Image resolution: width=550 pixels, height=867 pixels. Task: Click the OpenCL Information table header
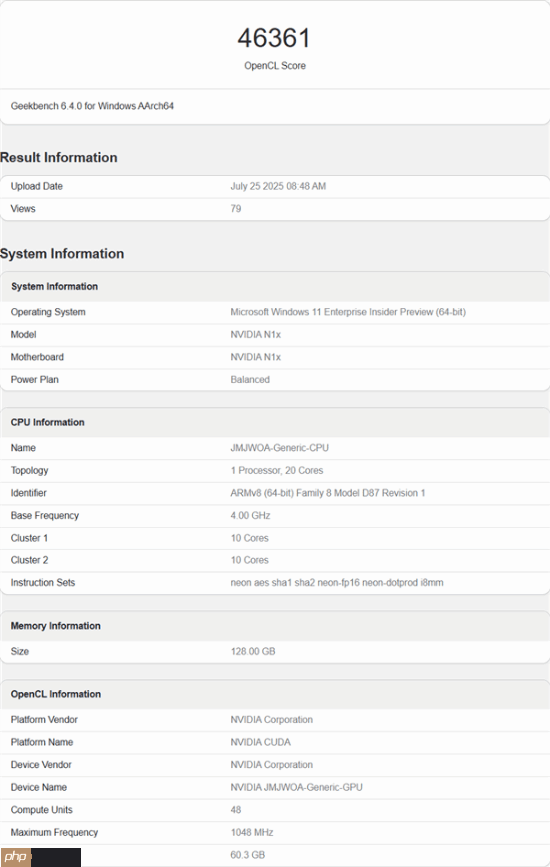(56, 694)
